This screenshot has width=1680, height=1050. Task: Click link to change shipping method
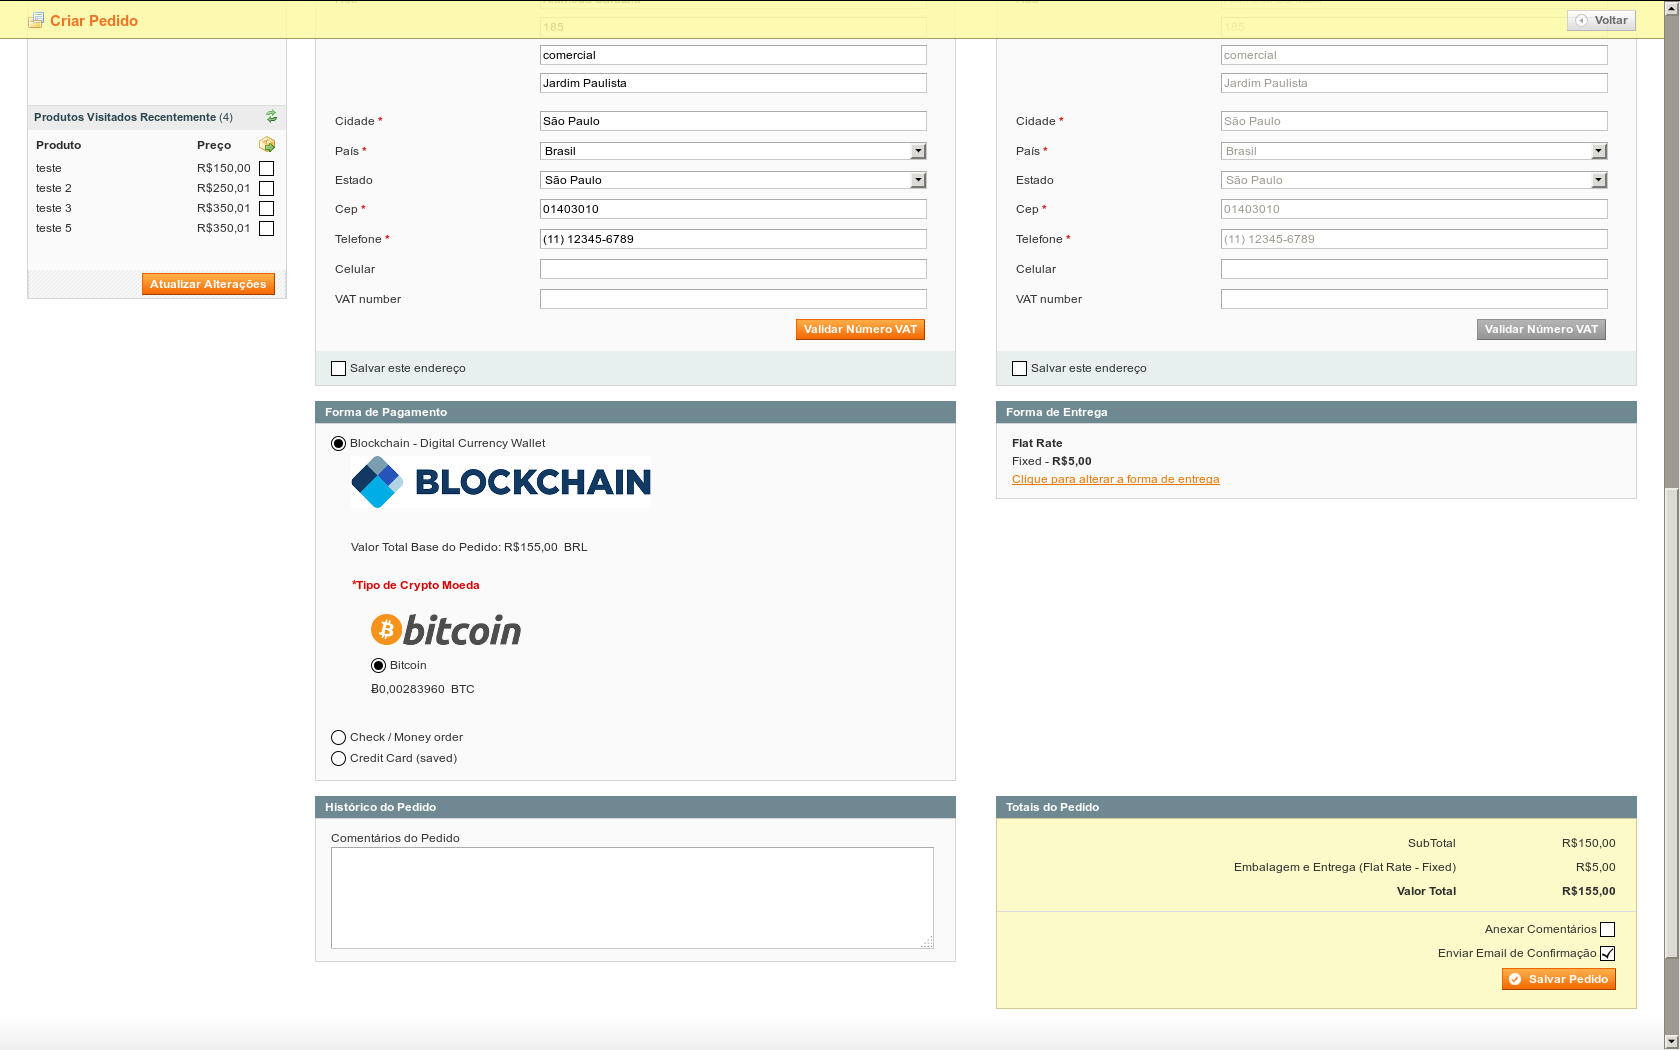coord(1115,480)
